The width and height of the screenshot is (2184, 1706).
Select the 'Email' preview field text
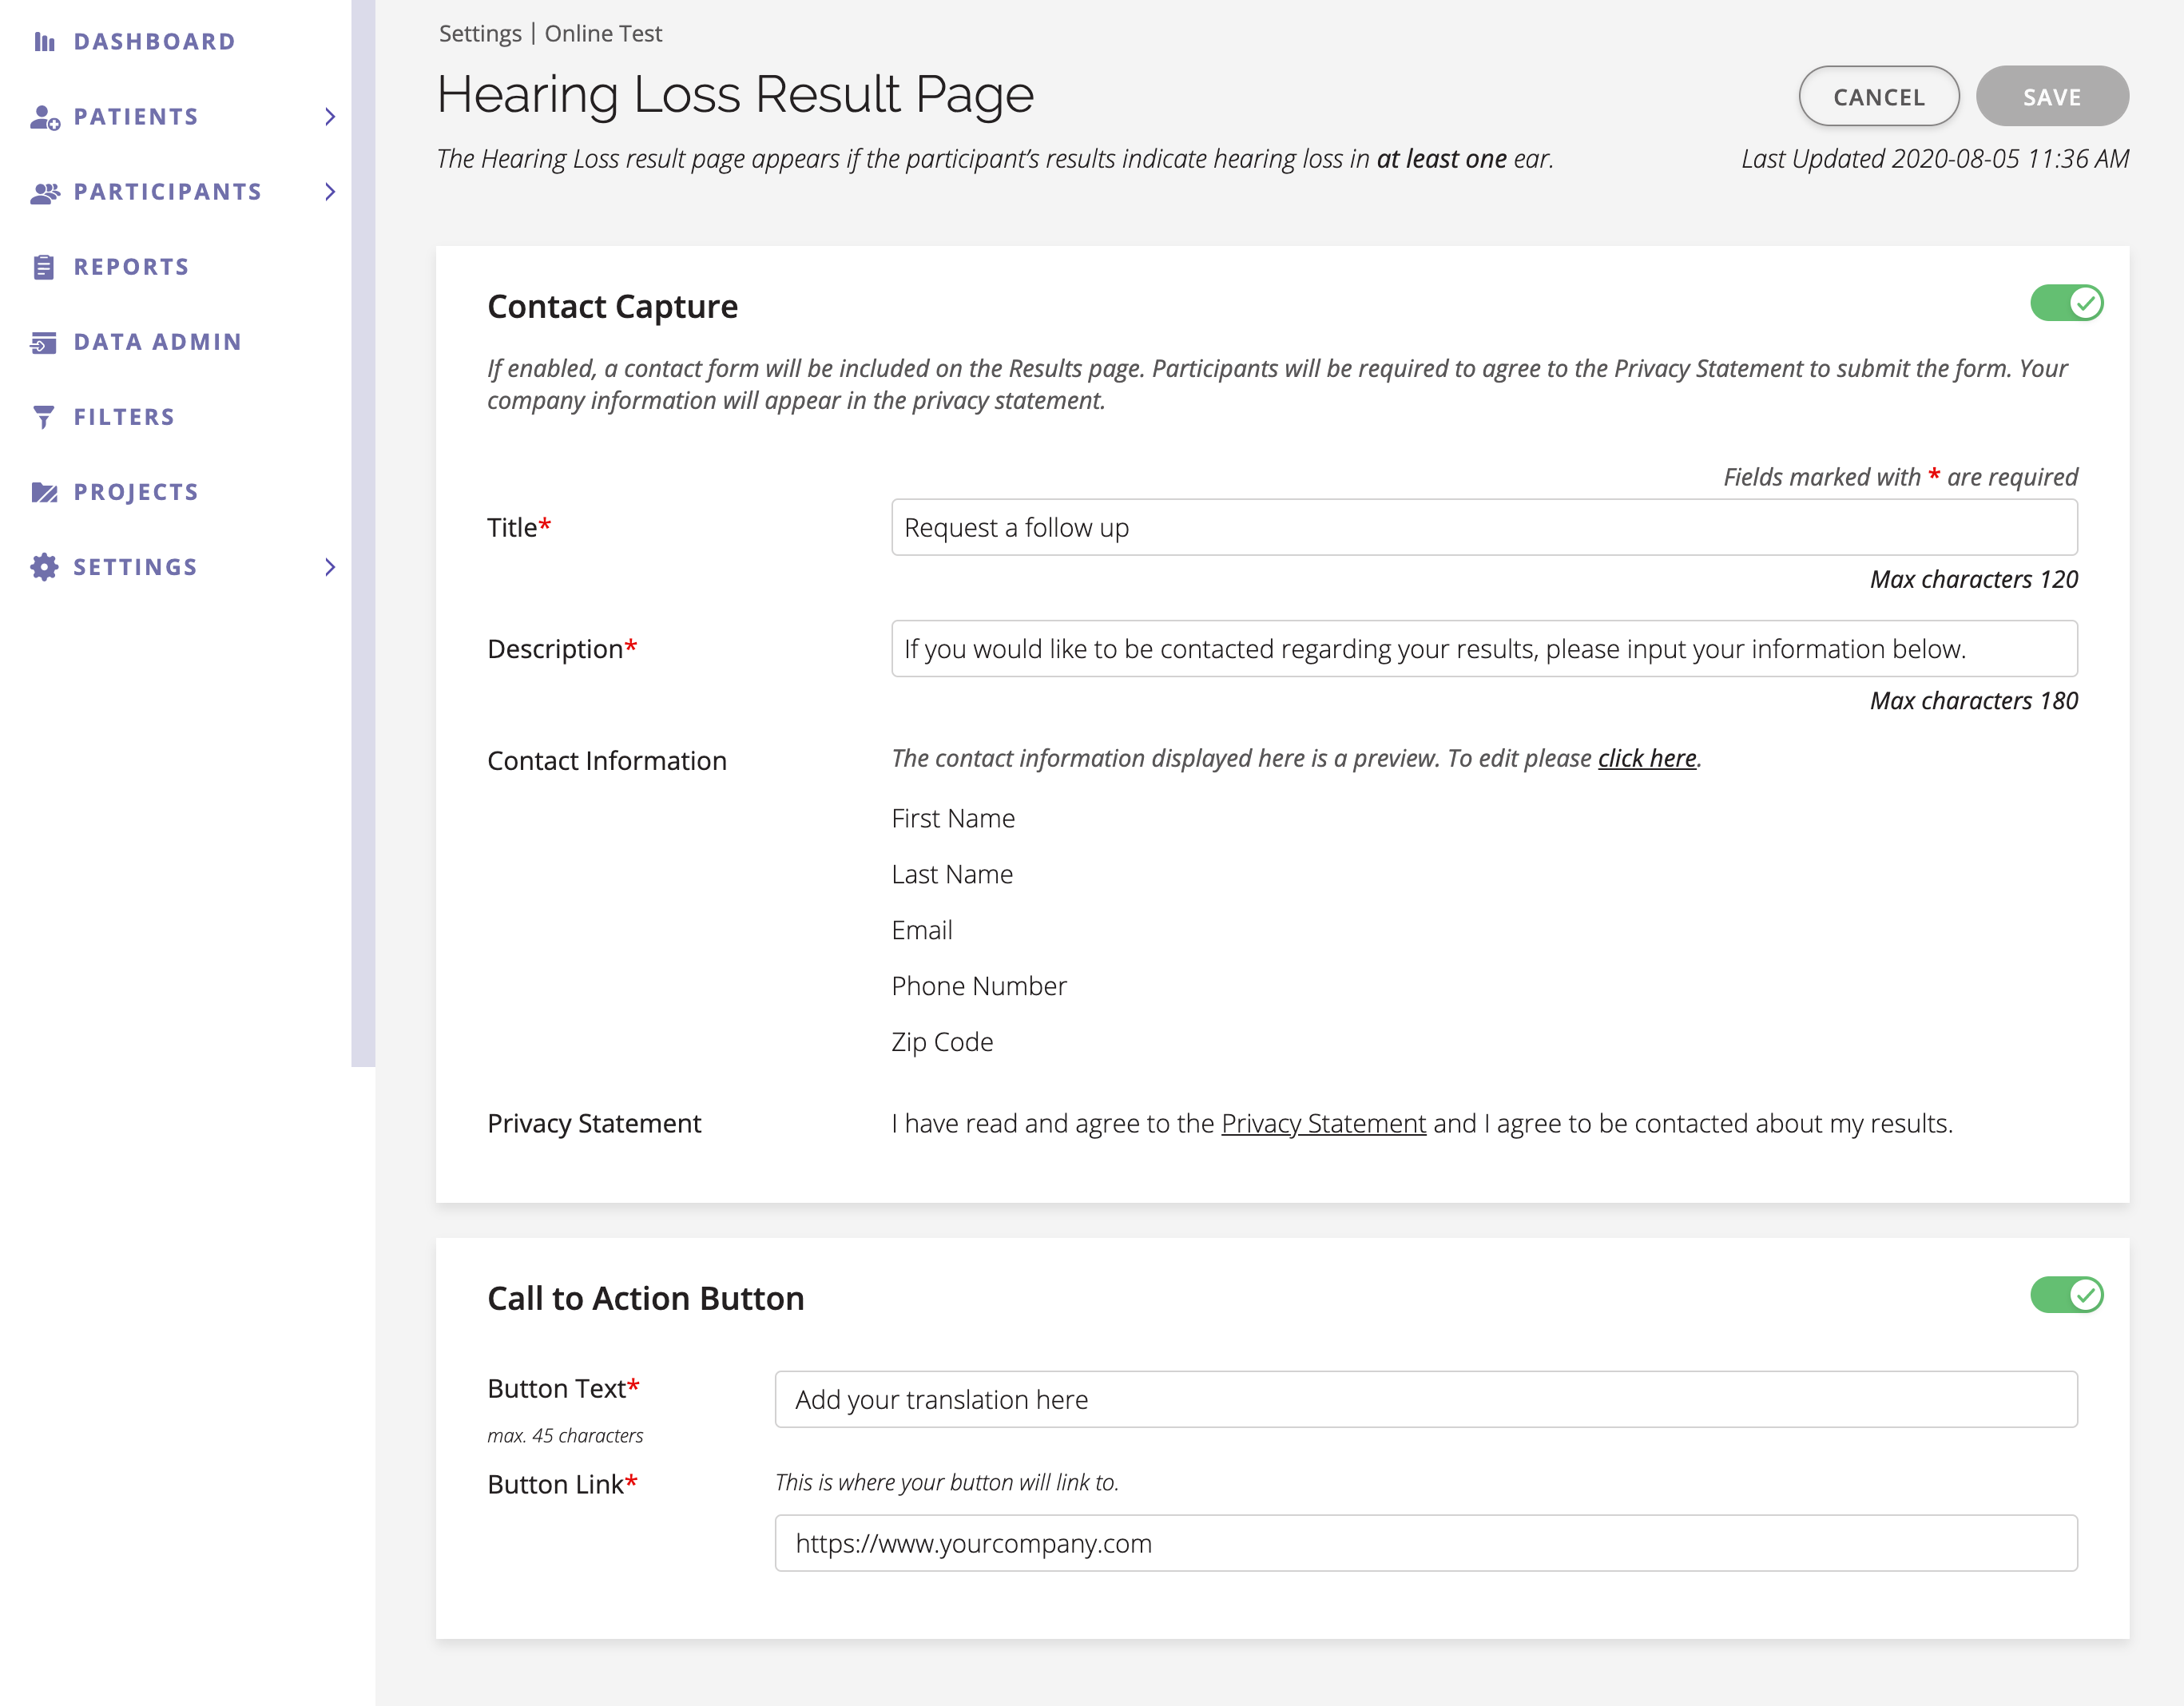pos(922,930)
